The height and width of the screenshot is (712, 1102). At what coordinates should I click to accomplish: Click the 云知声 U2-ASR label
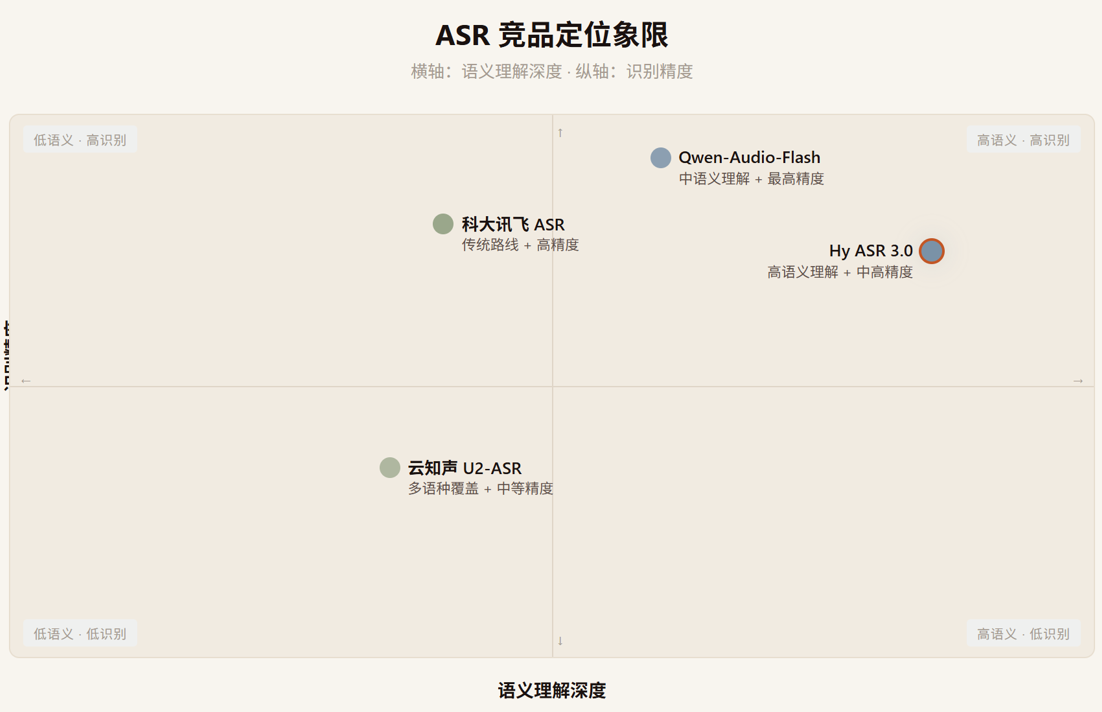[x=465, y=468]
